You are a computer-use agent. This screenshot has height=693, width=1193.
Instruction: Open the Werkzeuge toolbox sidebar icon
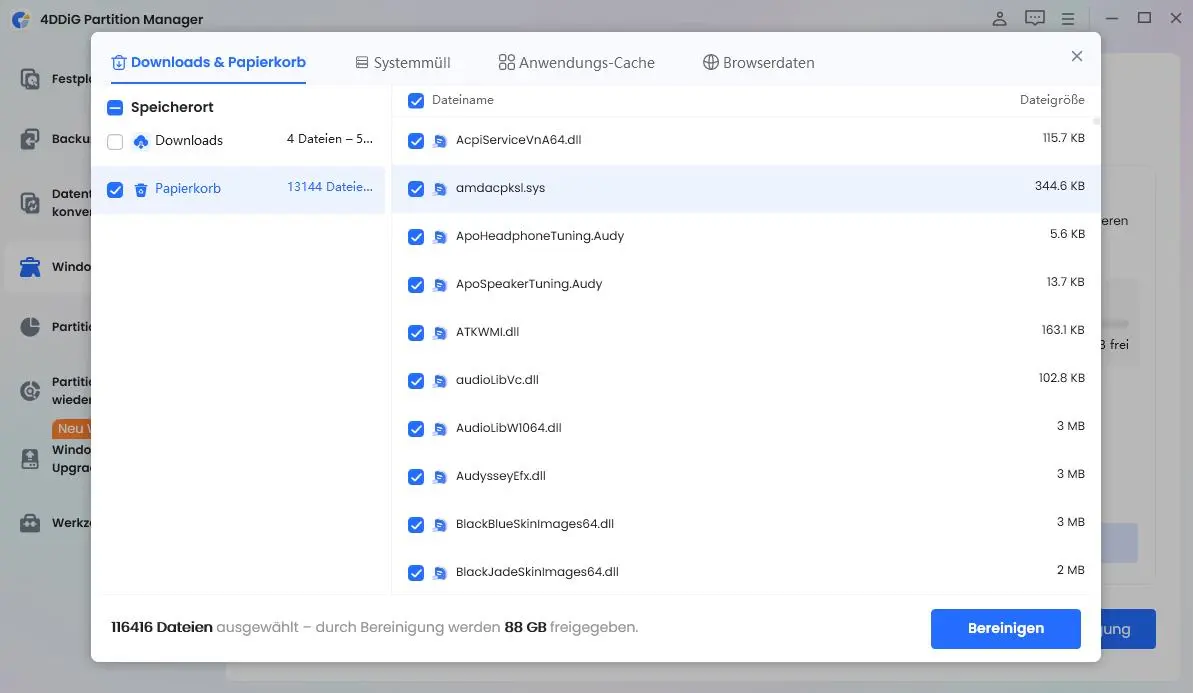point(30,523)
